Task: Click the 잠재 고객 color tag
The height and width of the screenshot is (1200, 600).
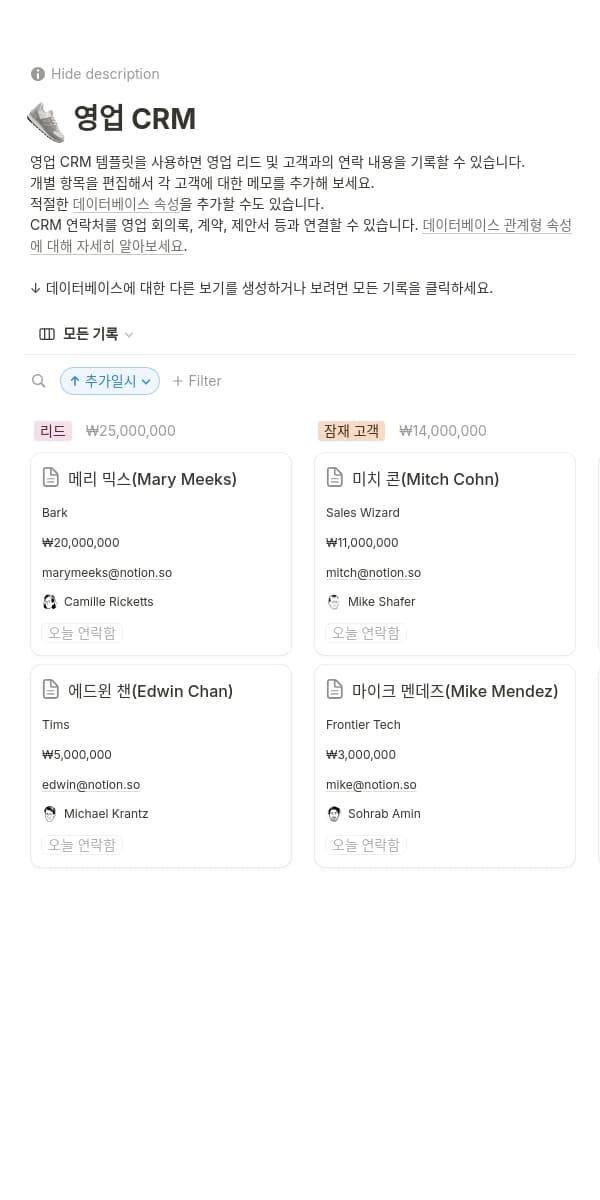Action: point(351,431)
